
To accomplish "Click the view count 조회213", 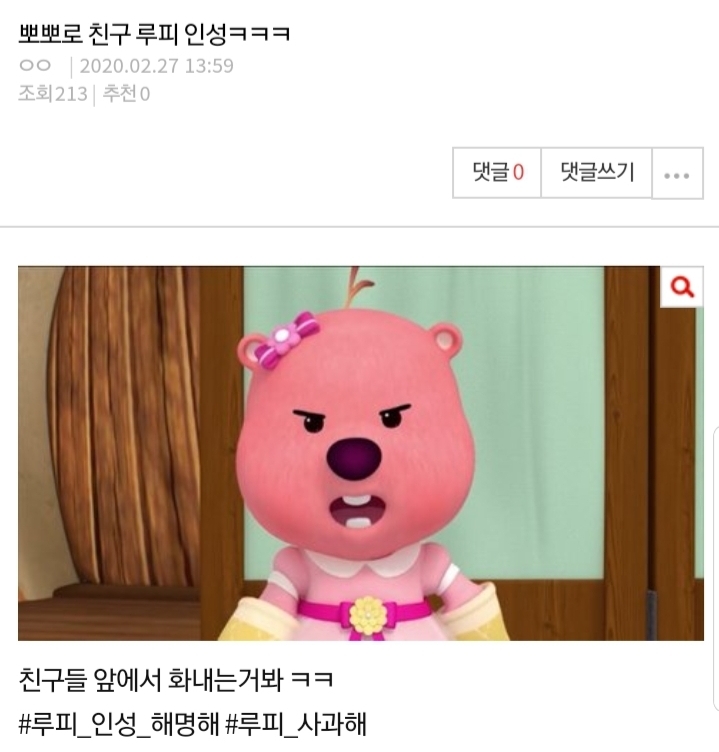I will (x=53, y=94).
